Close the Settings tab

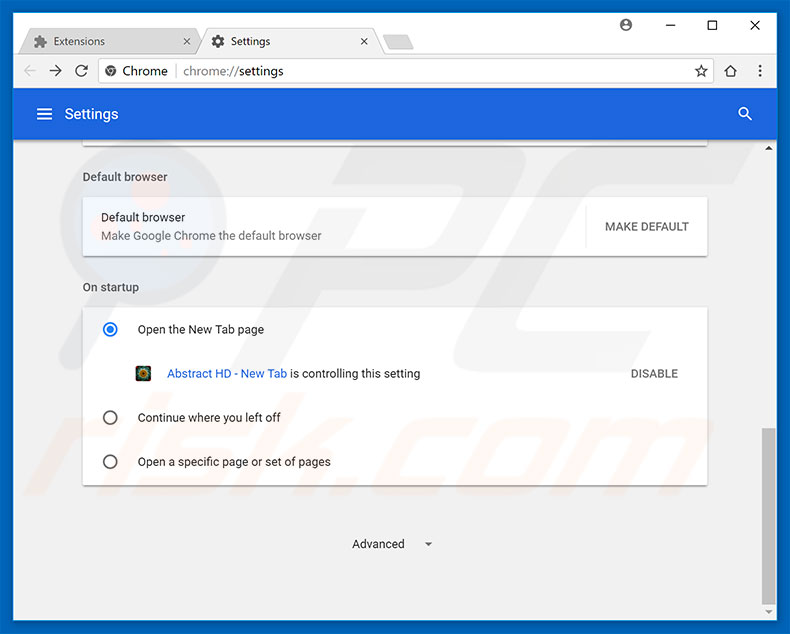[364, 41]
